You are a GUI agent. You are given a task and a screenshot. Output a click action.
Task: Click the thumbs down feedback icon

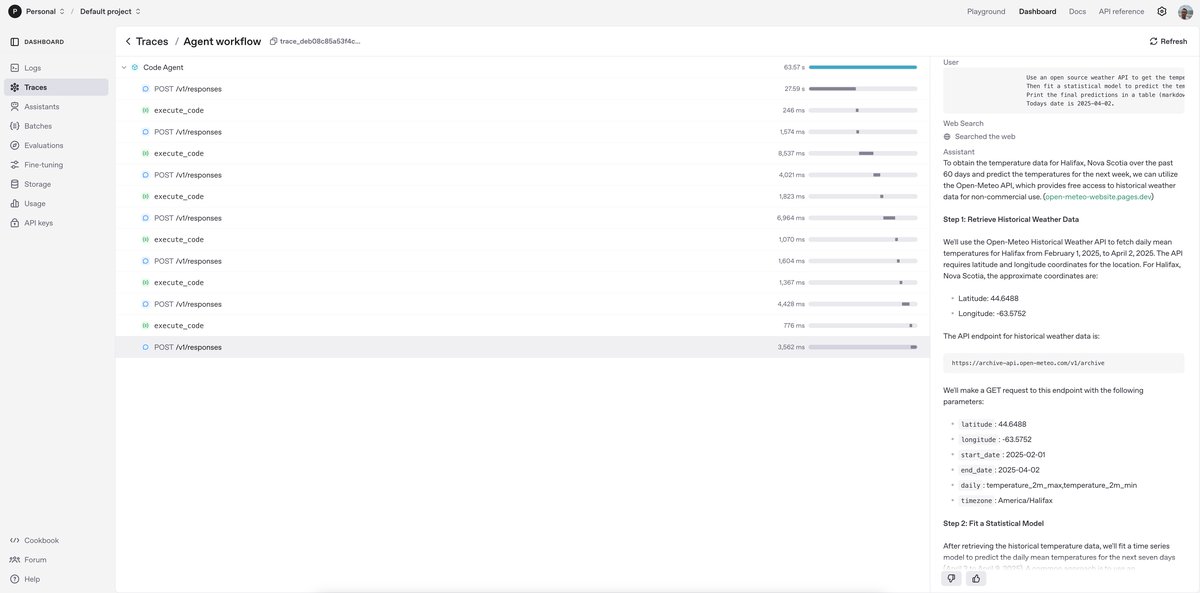tap(950, 578)
